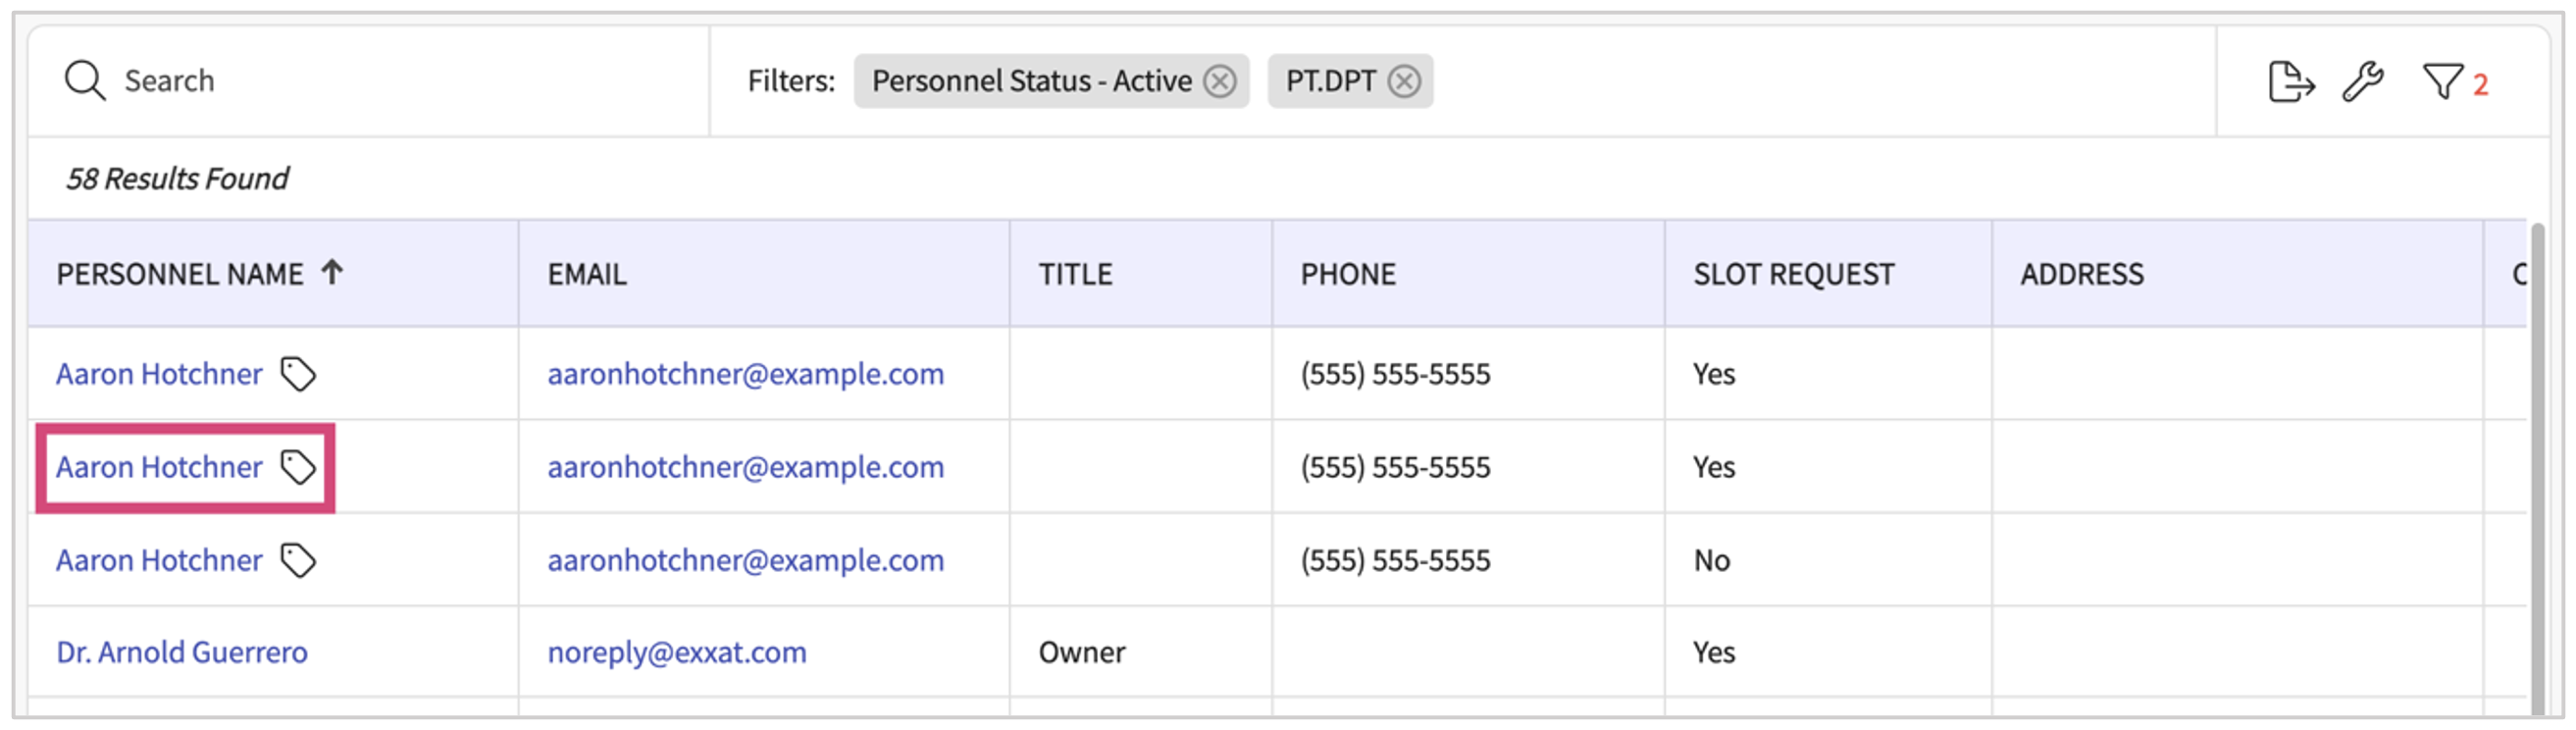The height and width of the screenshot is (730, 2576).
Task: Click the magnifying glass search icon
Action: (x=84, y=80)
